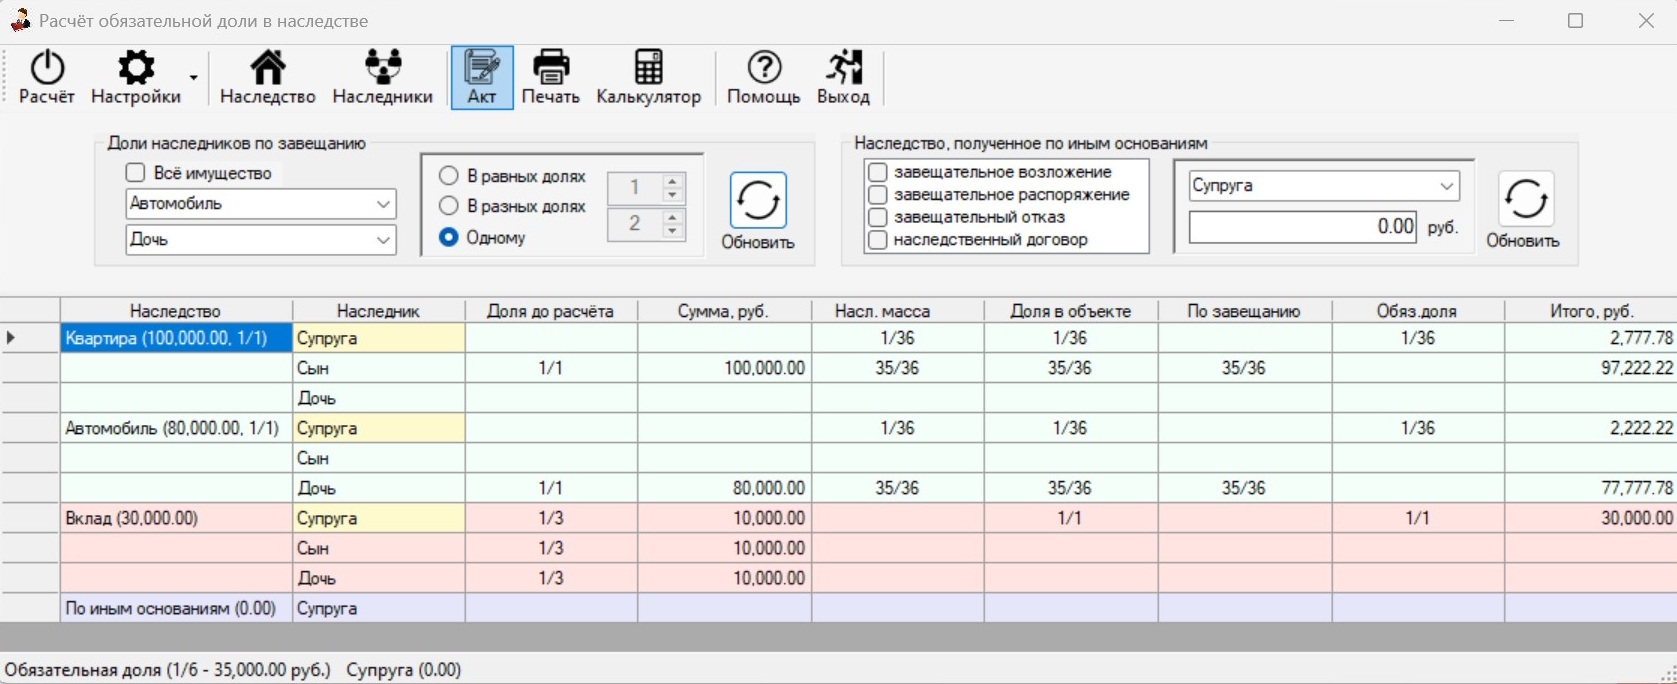Expand the Автомобиль dropdown list

point(261,204)
